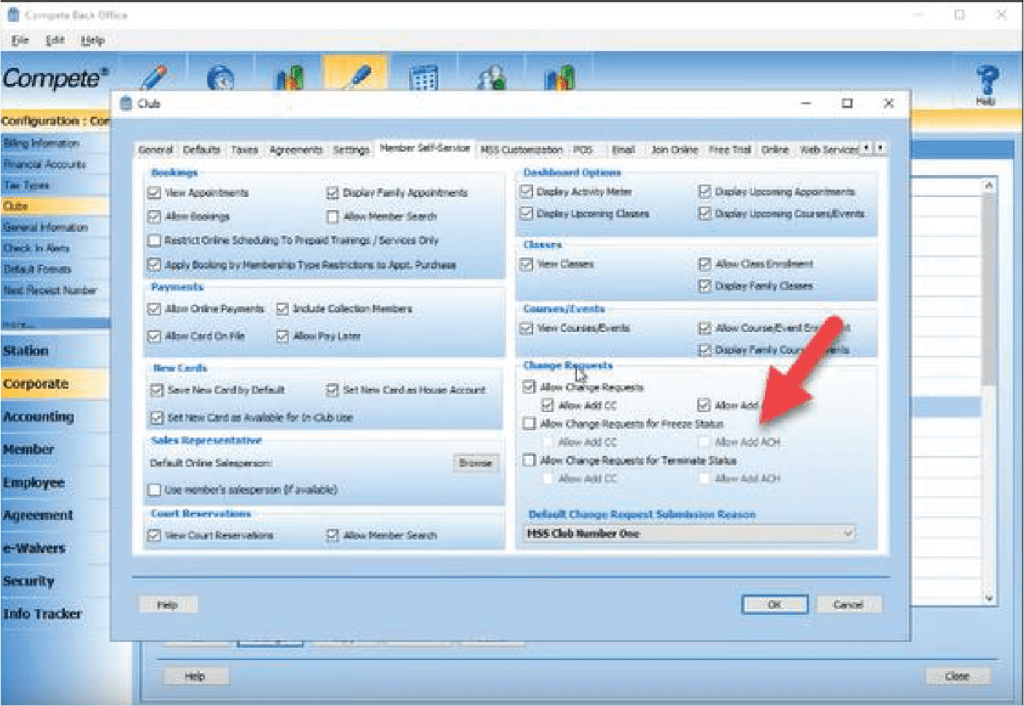The width and height of the screenshot is (1024, 706).
Task: Open the File menu
Action: click(20, 40)
